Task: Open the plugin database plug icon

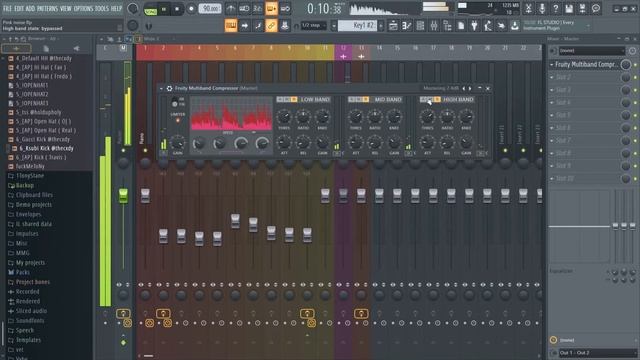Action: tap(474, 26)
